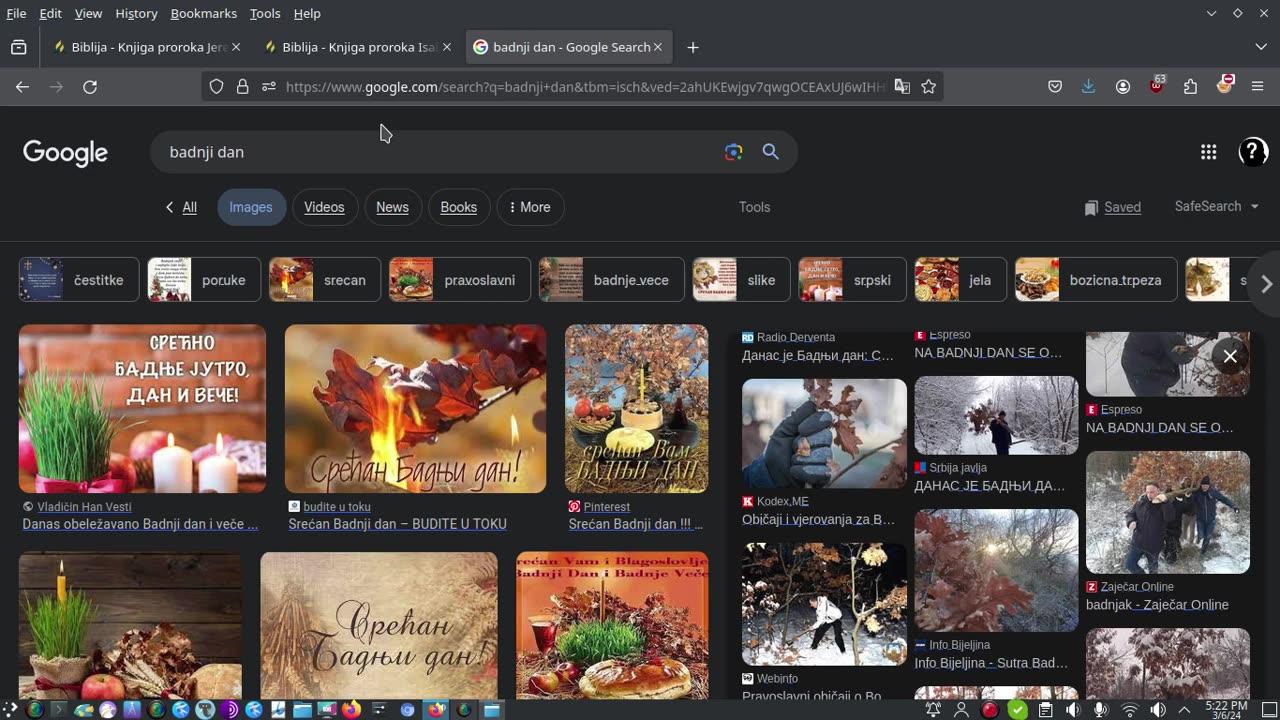Open the list-all-tabs chevron
Screen dimensions: 1280x720
click(x=1261, y=47)
